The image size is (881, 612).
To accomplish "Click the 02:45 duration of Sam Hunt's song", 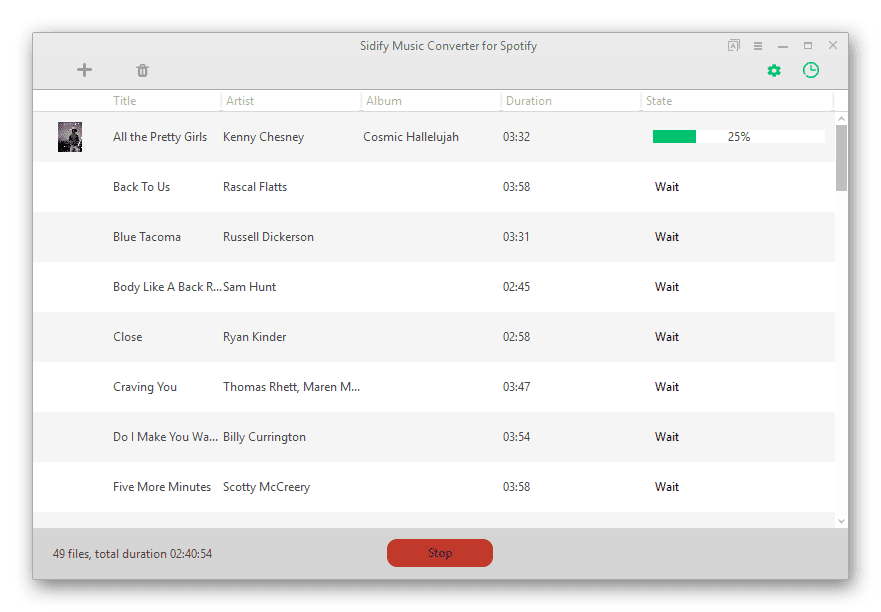I will click(x=516, y=287).
